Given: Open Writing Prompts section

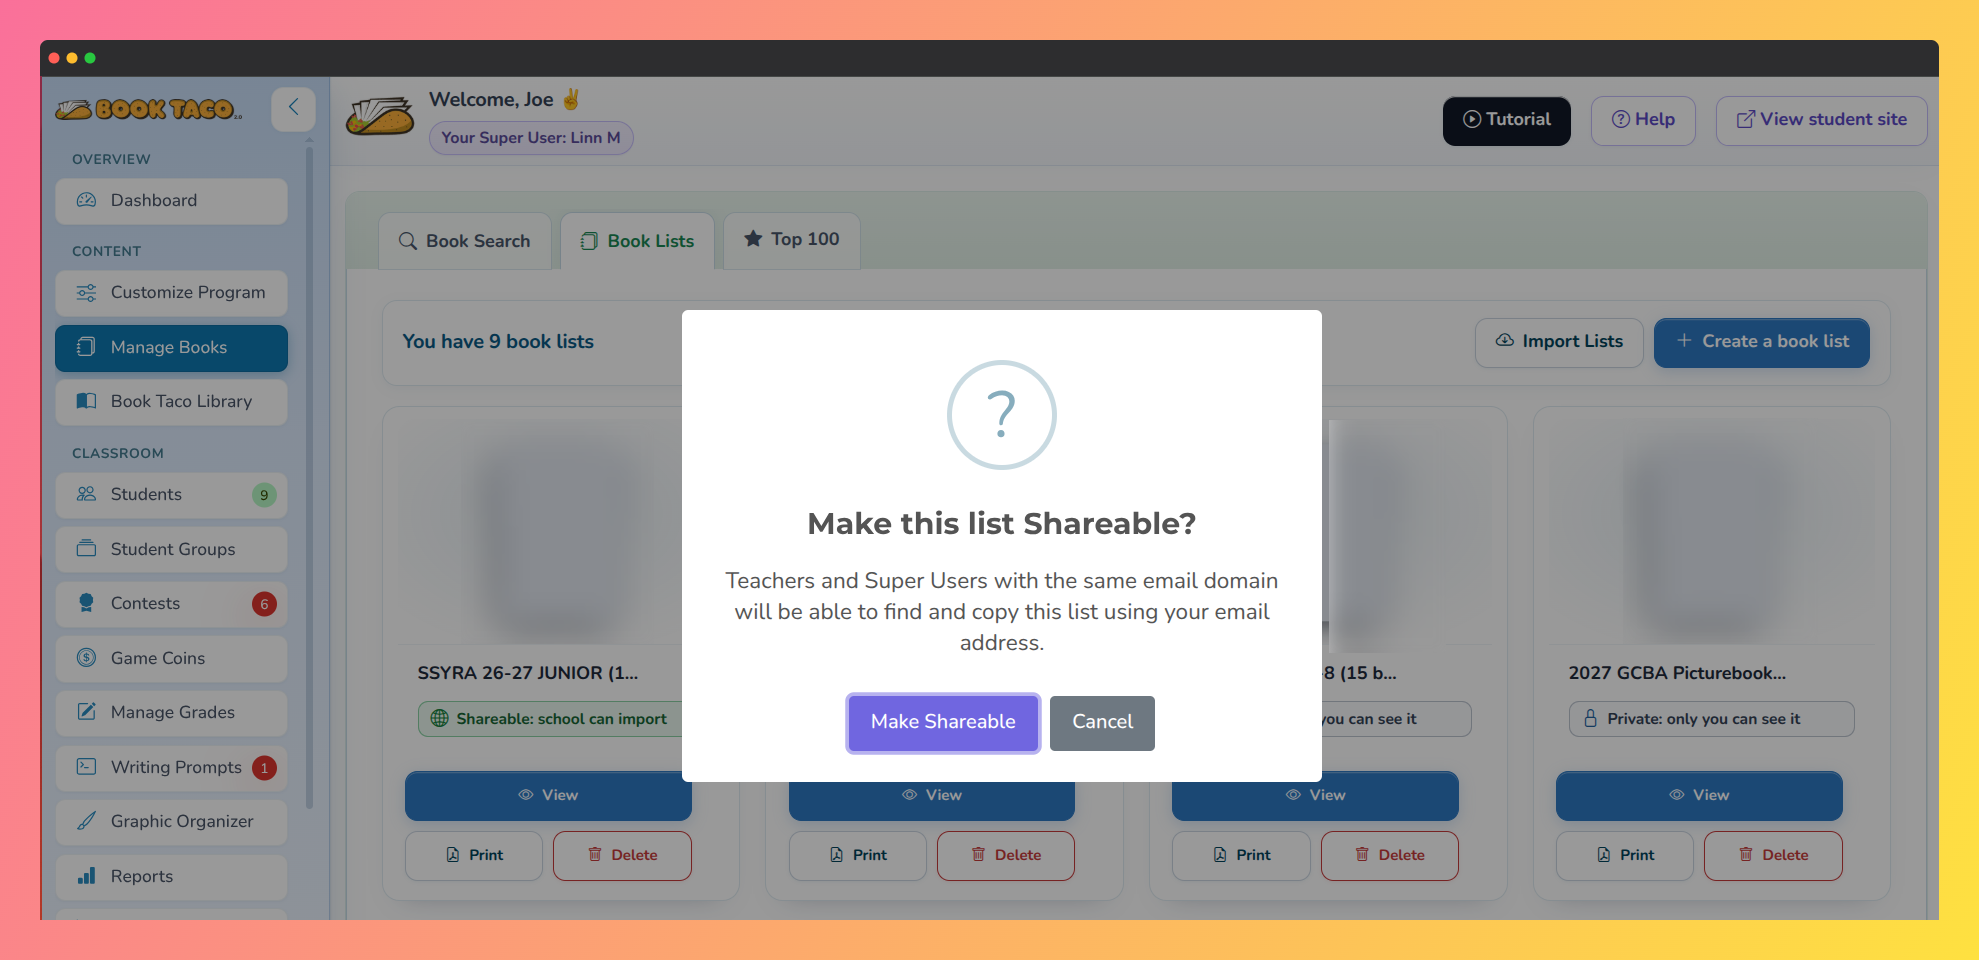Looking at the screenshot, I should [x=171, y=768].
